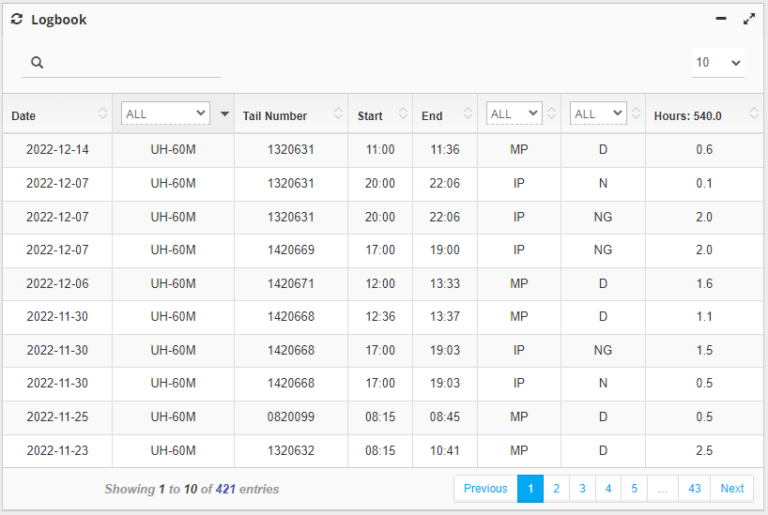Click into the logbook search field
The image size is (768, 515).
pos(130,62)
